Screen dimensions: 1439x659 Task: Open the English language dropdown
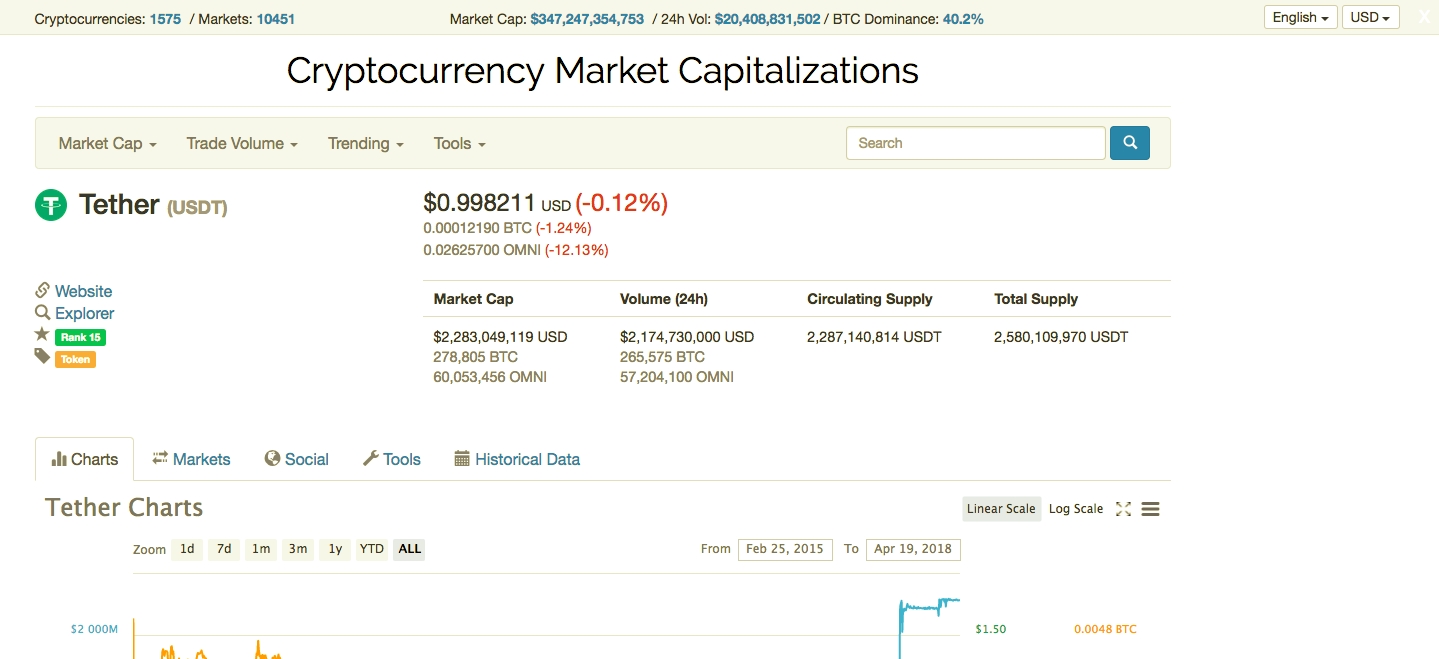pyautogui.click(x=1300, y=17)
